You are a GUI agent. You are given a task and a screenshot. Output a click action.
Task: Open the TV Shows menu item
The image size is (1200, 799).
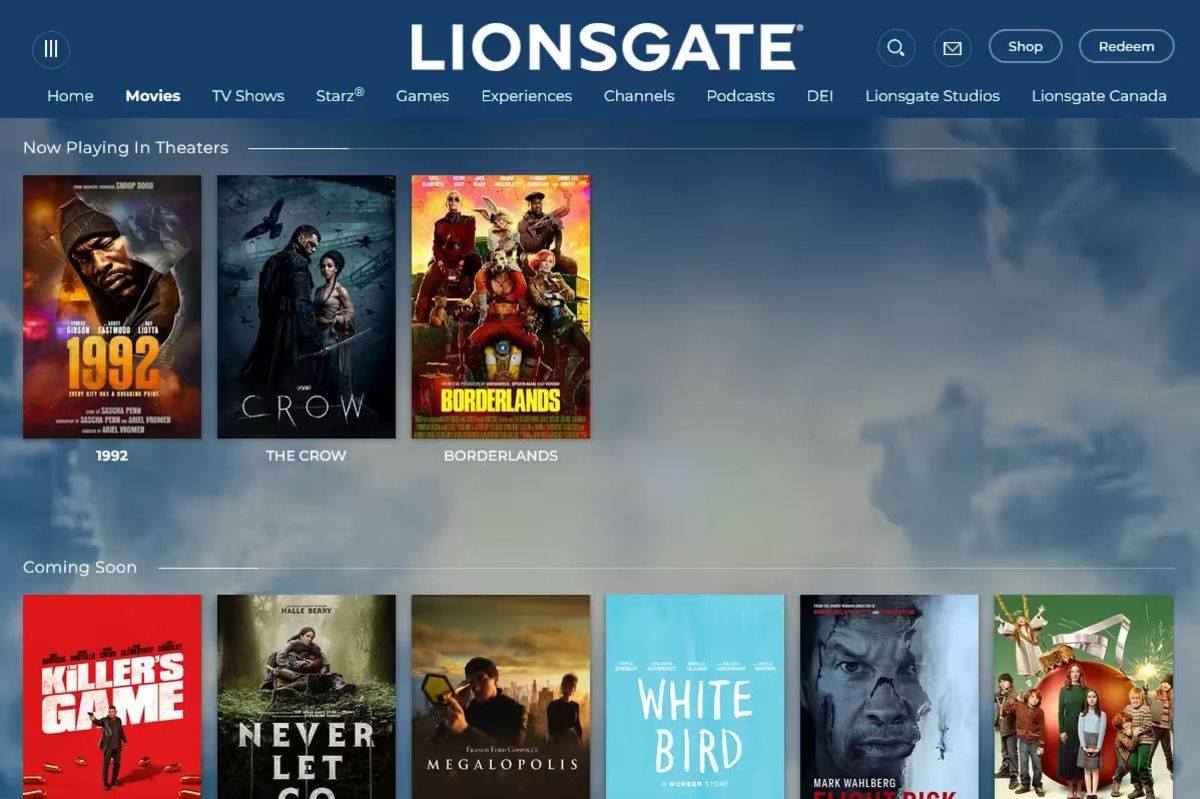[248, 96]
